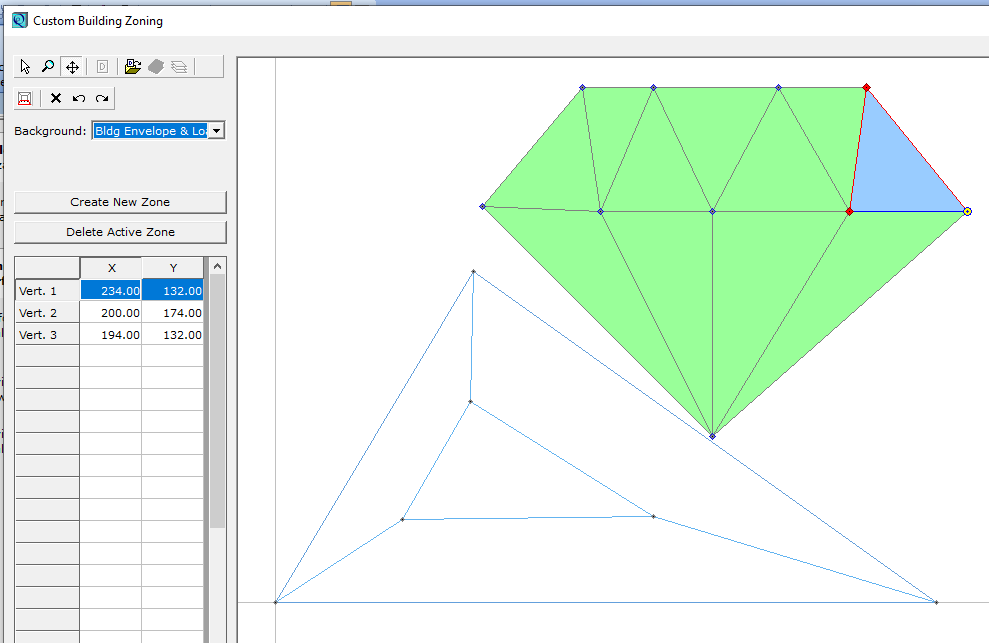The width and height of the screenshot is (989, 643).
Task: Click Delete Active Zone button
Action: coord(120,232)
